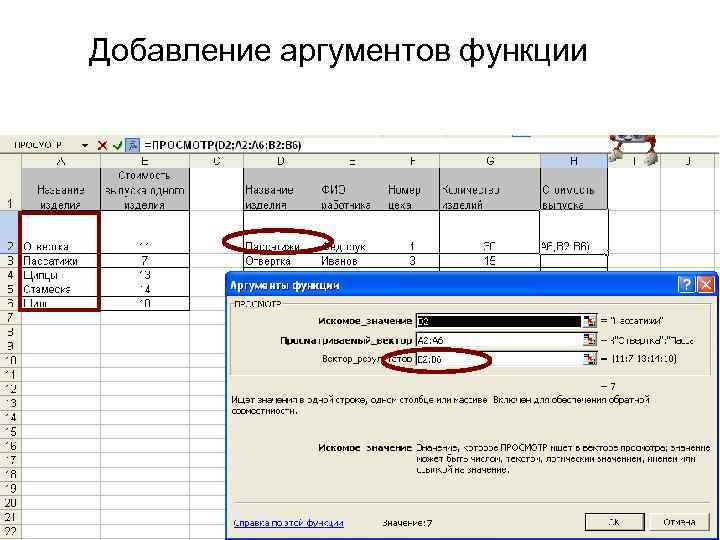Select cell with value 15 in column G
The width and height of the screenshot is (720, 540).
click(x=490, y=261)
